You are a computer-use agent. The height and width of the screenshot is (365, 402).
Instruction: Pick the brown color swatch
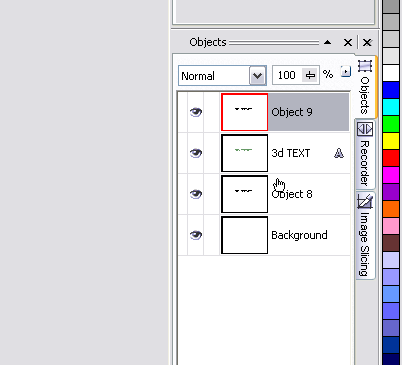[x=391, y=243]
